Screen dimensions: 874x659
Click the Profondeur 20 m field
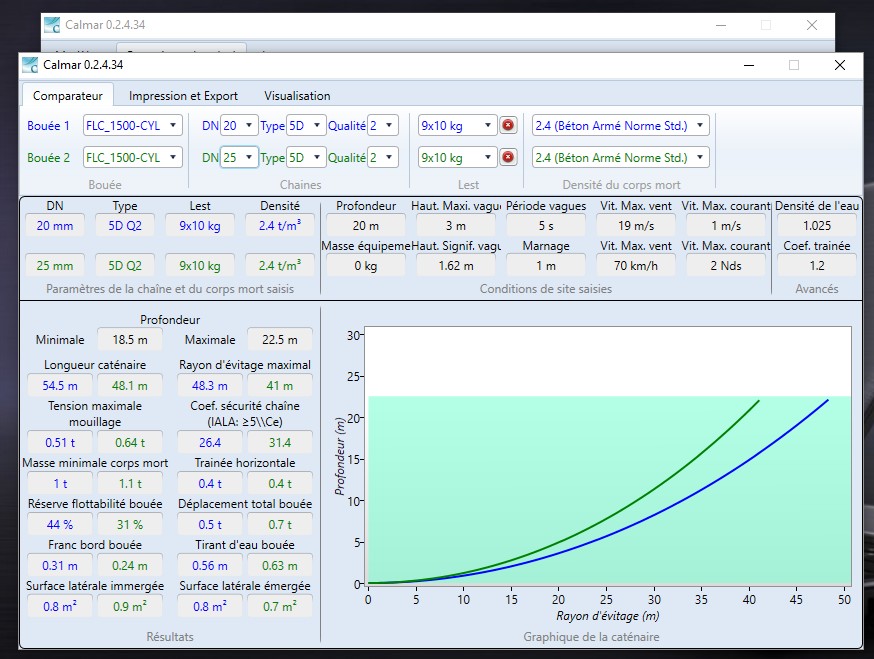[x=365, y=226]
